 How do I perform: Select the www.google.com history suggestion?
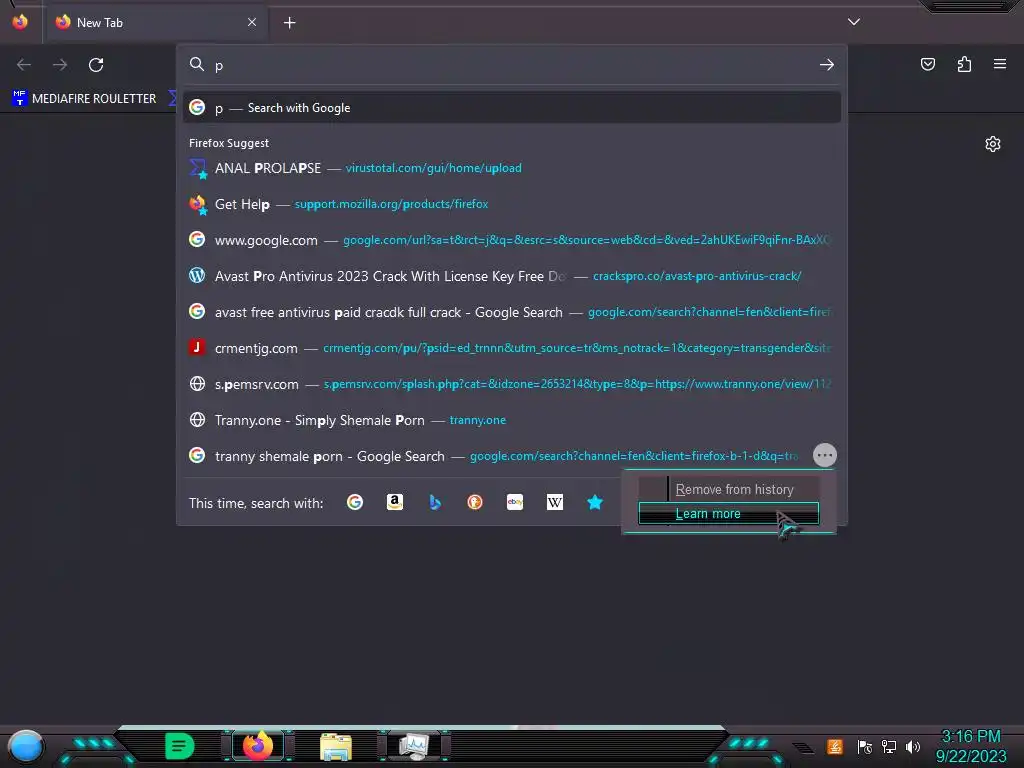tap(512, 240)
